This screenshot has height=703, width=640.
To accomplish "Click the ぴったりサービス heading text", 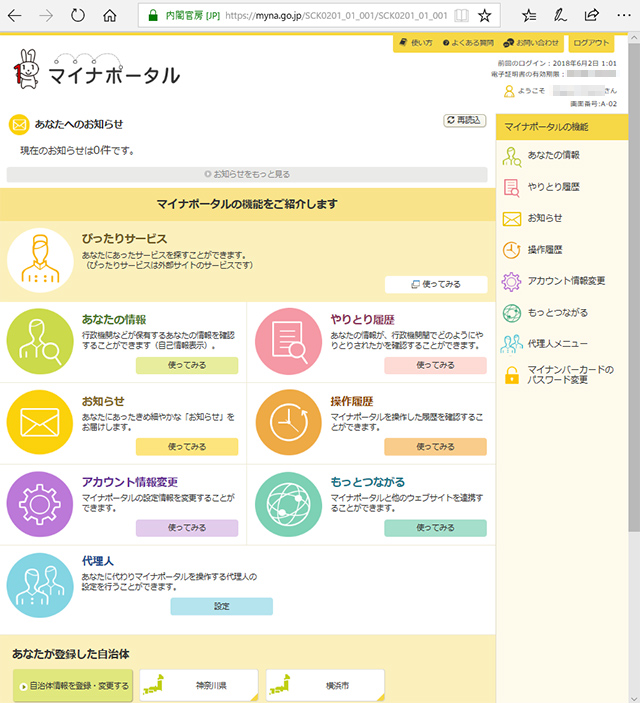I will coord(124,239).
